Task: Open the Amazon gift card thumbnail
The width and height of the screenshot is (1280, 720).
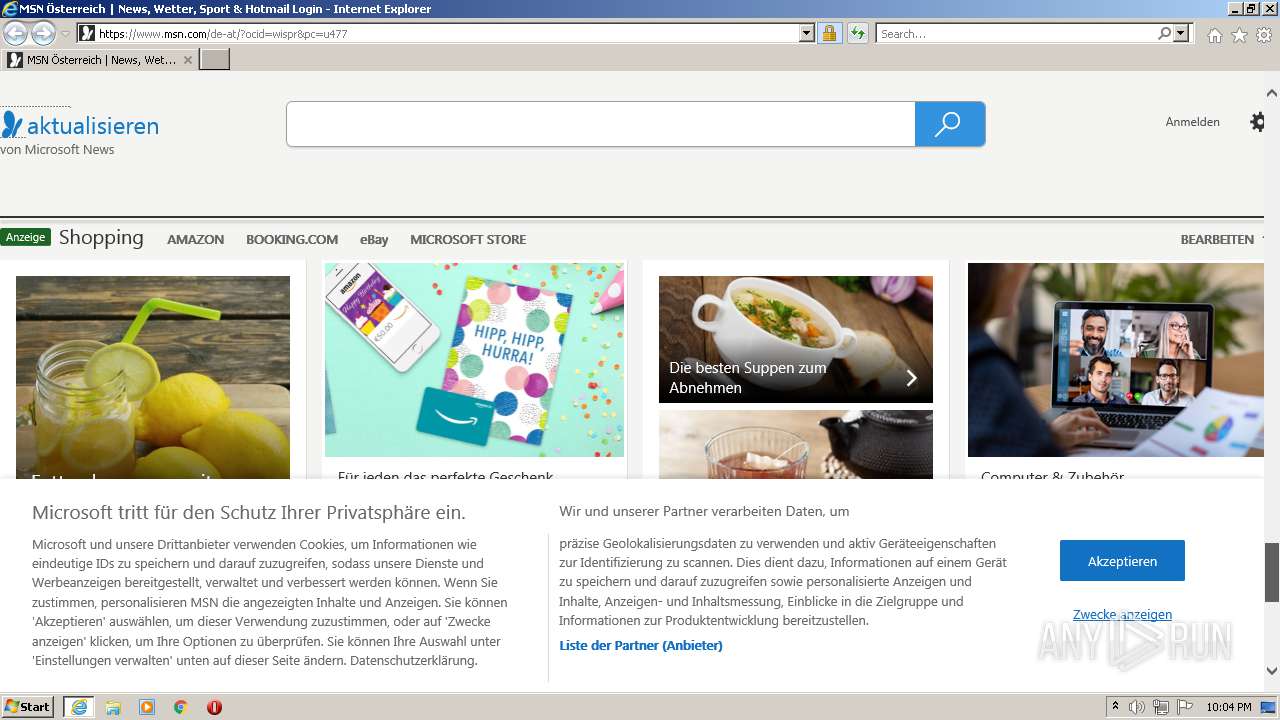Action: click(x=474, y=360)
